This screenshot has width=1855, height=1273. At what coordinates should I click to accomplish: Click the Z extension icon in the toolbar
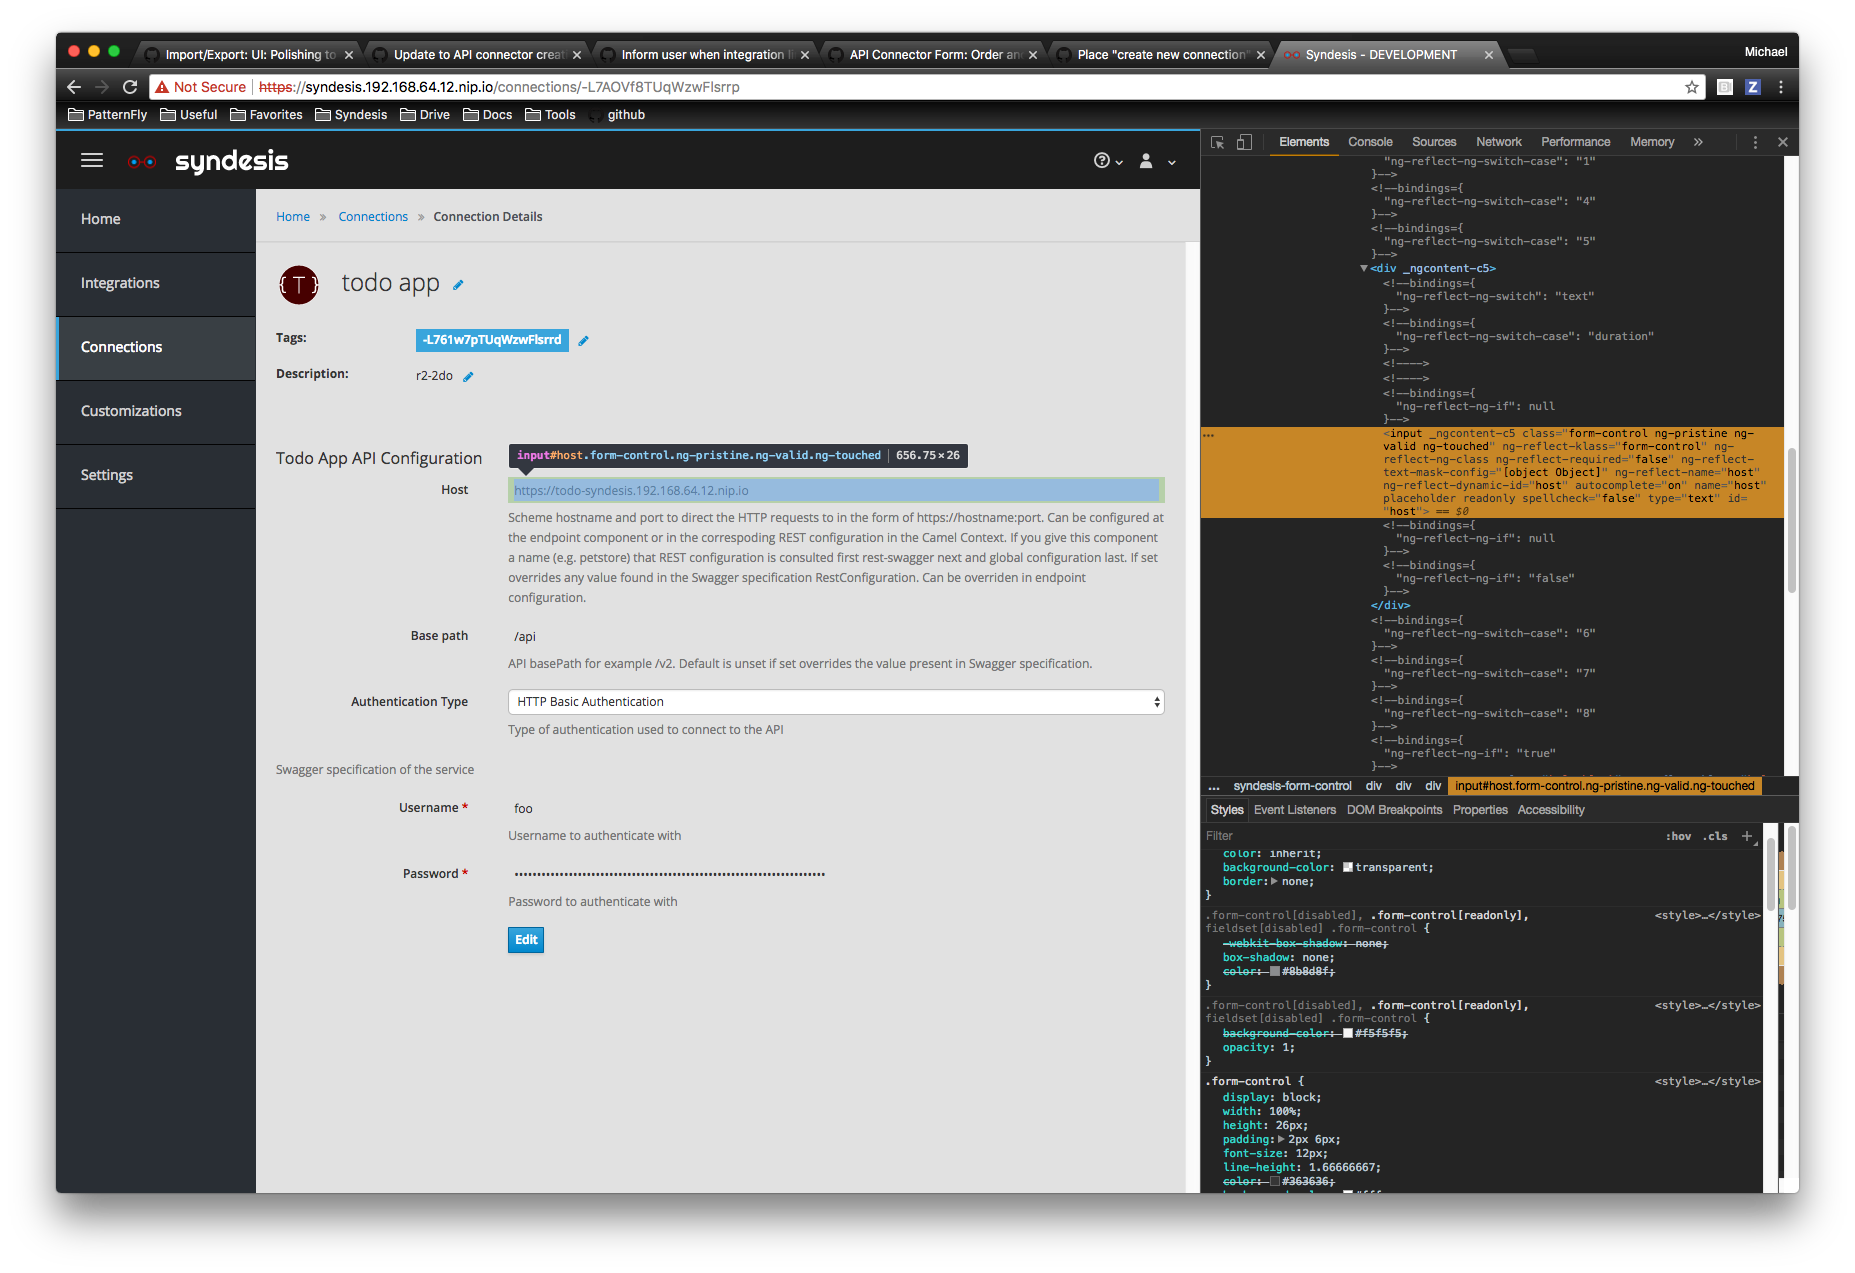[1753, 87]
